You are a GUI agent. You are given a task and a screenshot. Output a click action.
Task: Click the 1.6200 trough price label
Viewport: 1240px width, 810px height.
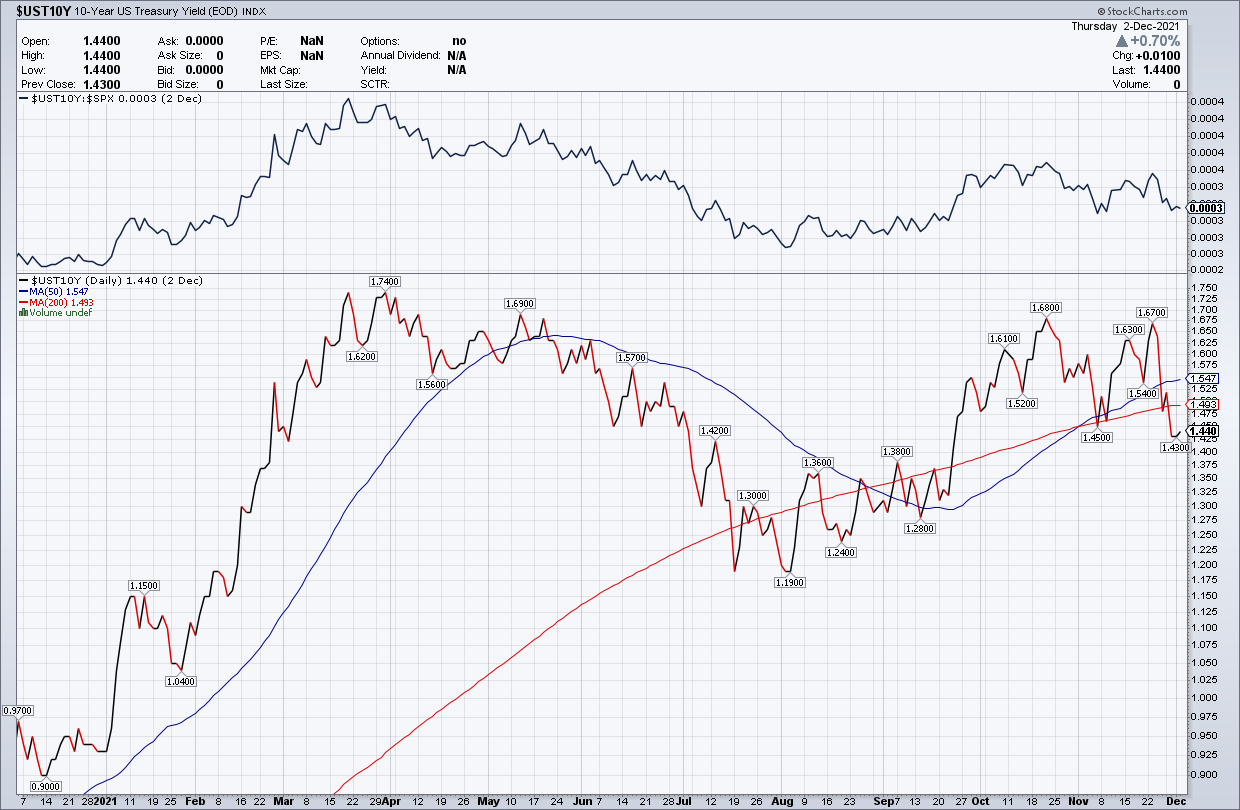point(362,355)
